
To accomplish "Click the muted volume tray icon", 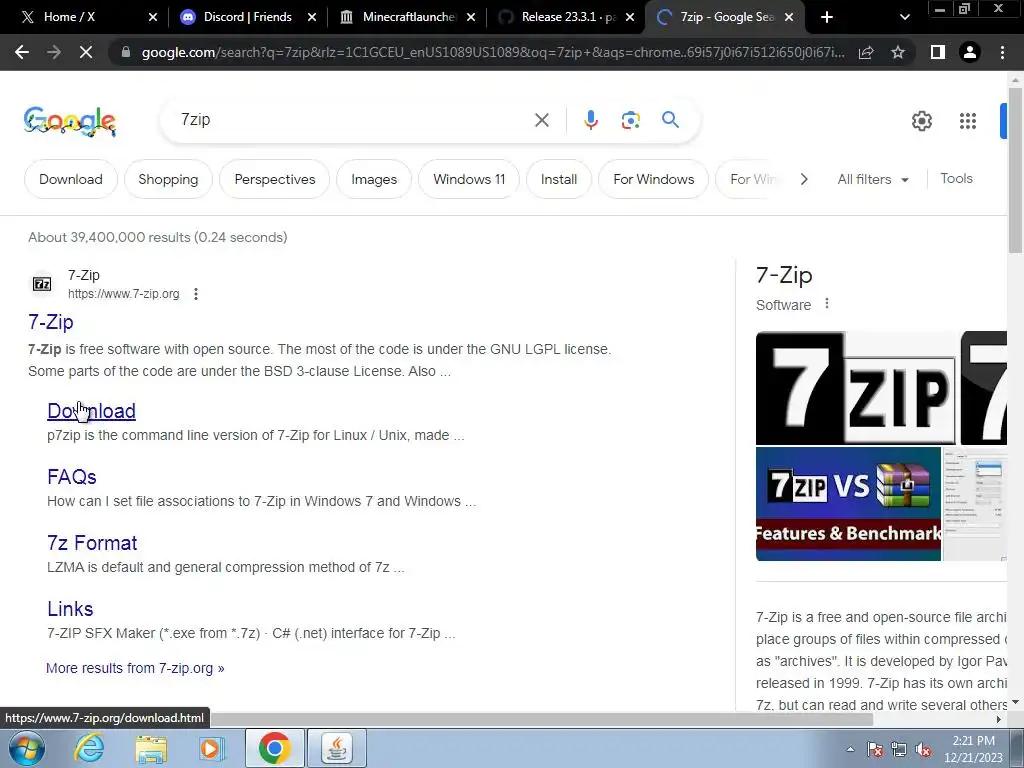I will (x=923, y=750).
